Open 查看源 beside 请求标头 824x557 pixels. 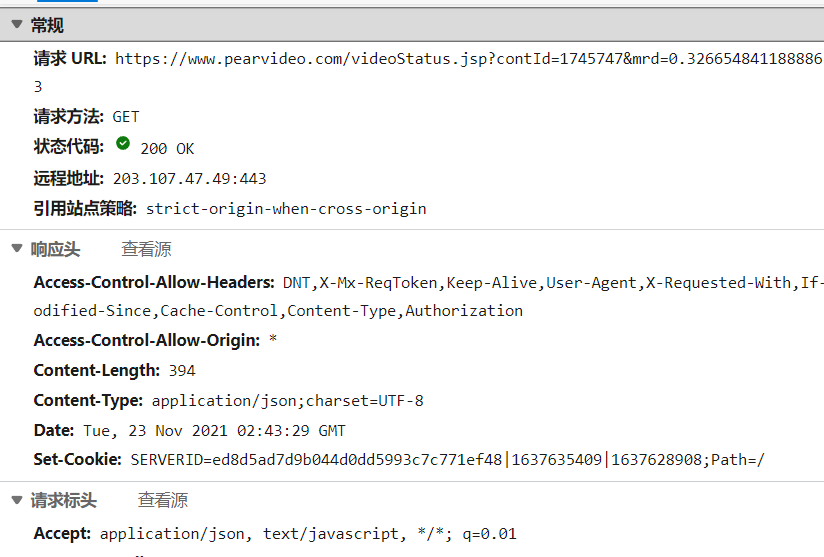tap(162, 500)
